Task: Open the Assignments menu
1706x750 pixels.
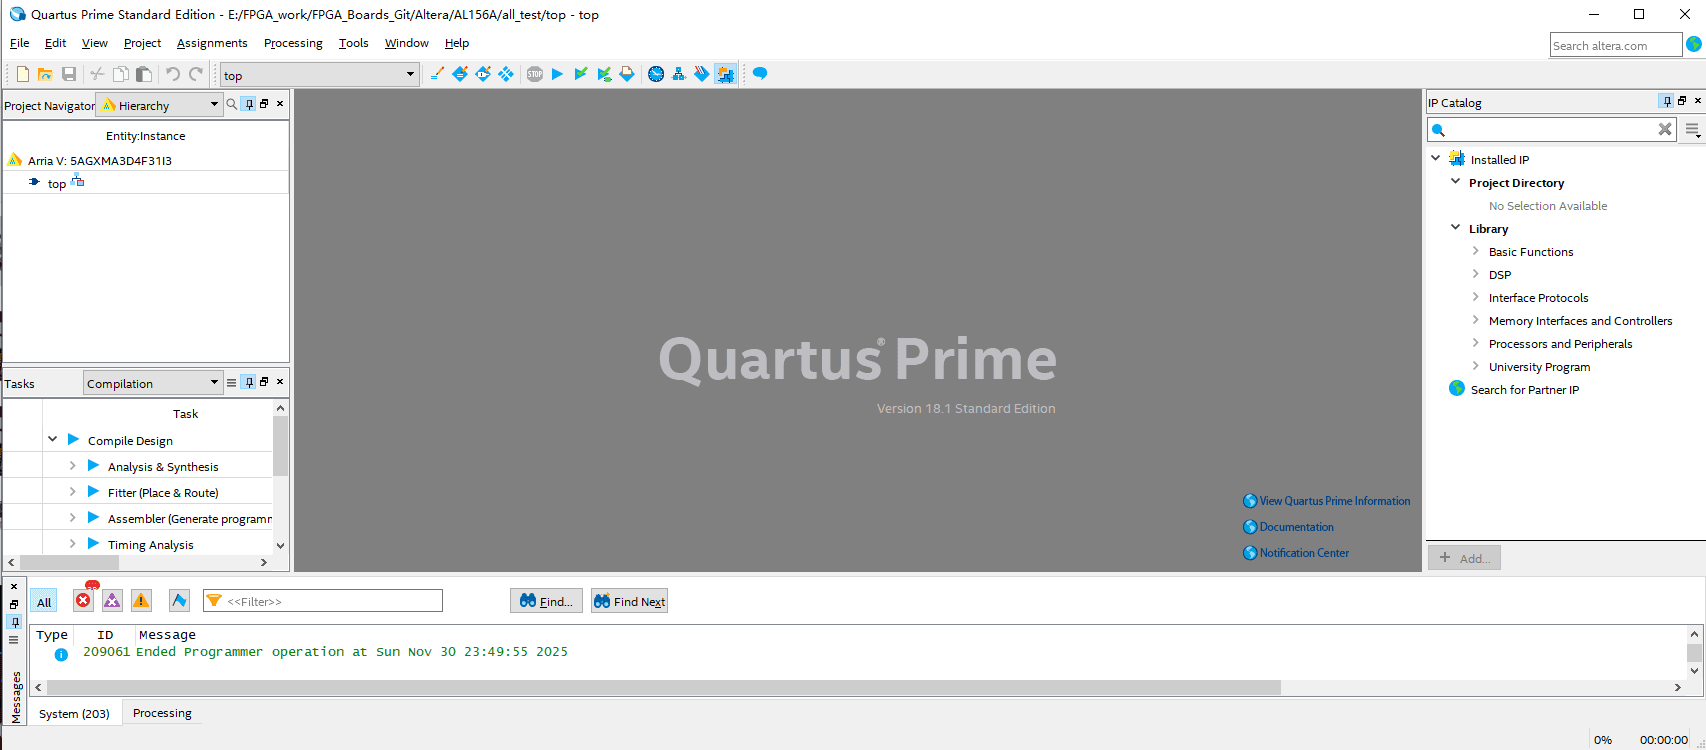Action: (211, 43)
